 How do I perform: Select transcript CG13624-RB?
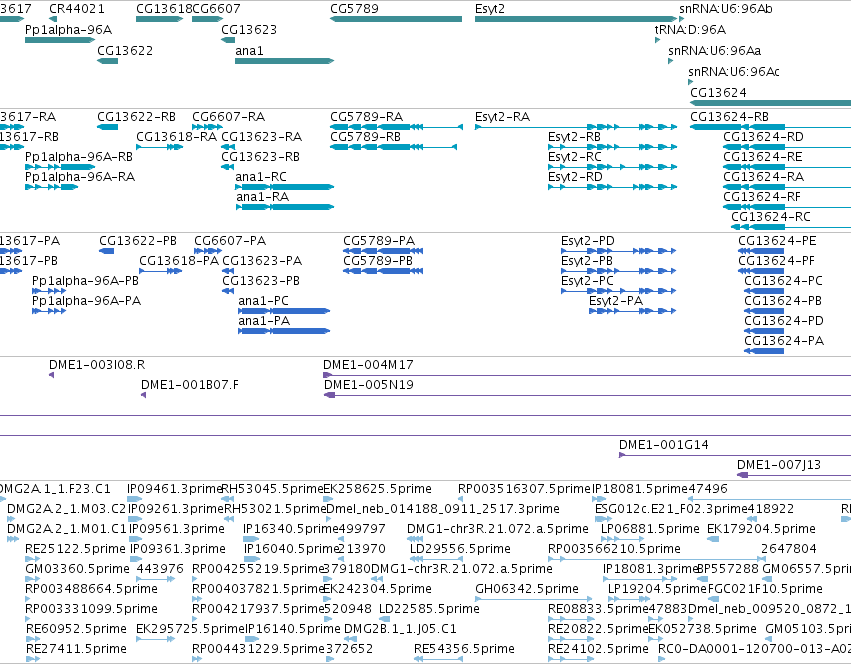point(729,117)
